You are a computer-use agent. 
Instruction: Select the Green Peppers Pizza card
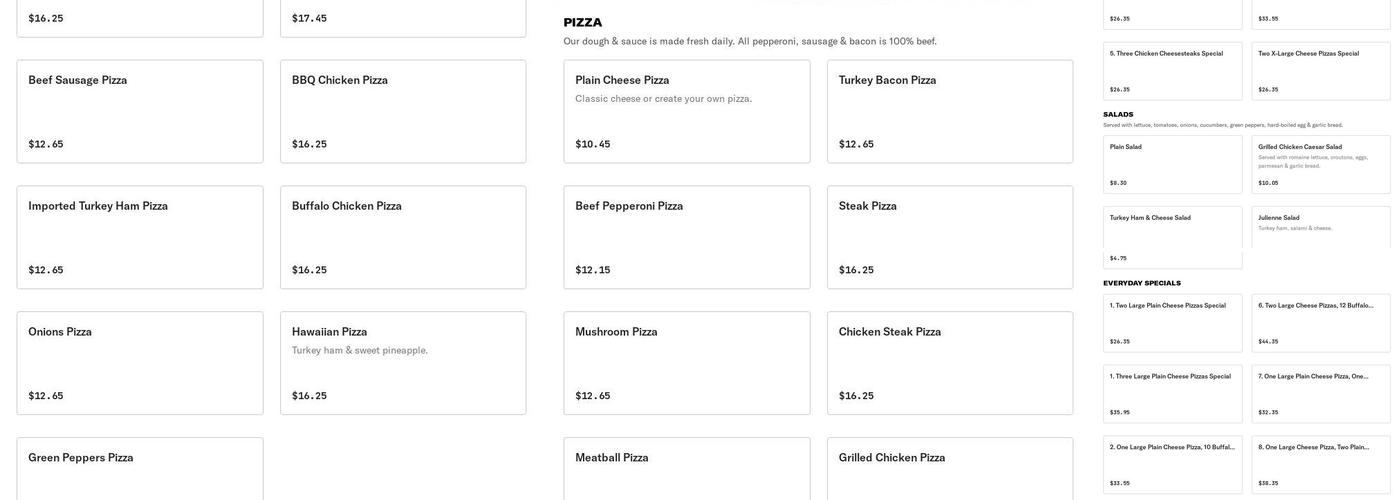pos(140,468)
